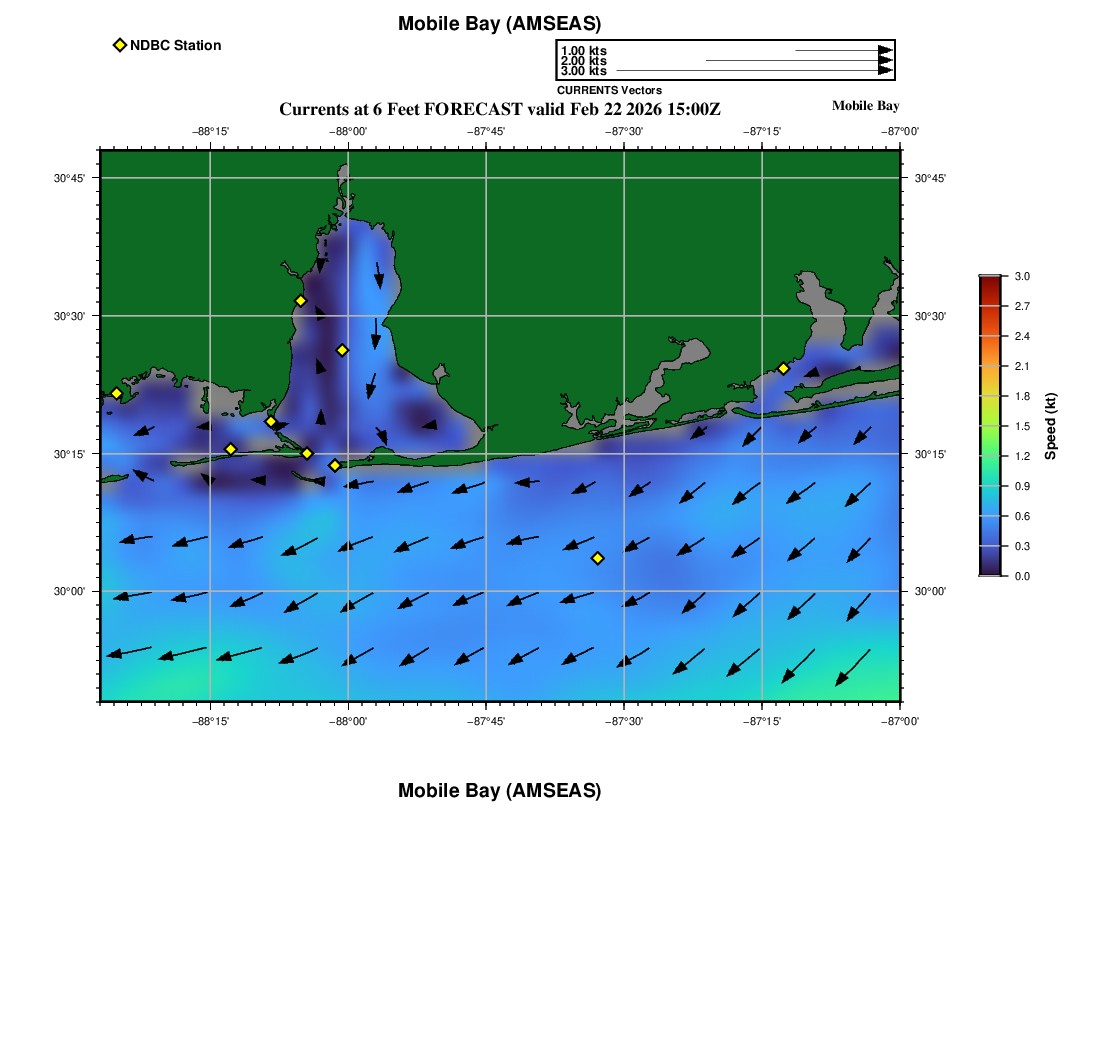This screenshot has width=1100, height=1050.
Task: Click the NDBC Station legend text
Action: [175, 45]
